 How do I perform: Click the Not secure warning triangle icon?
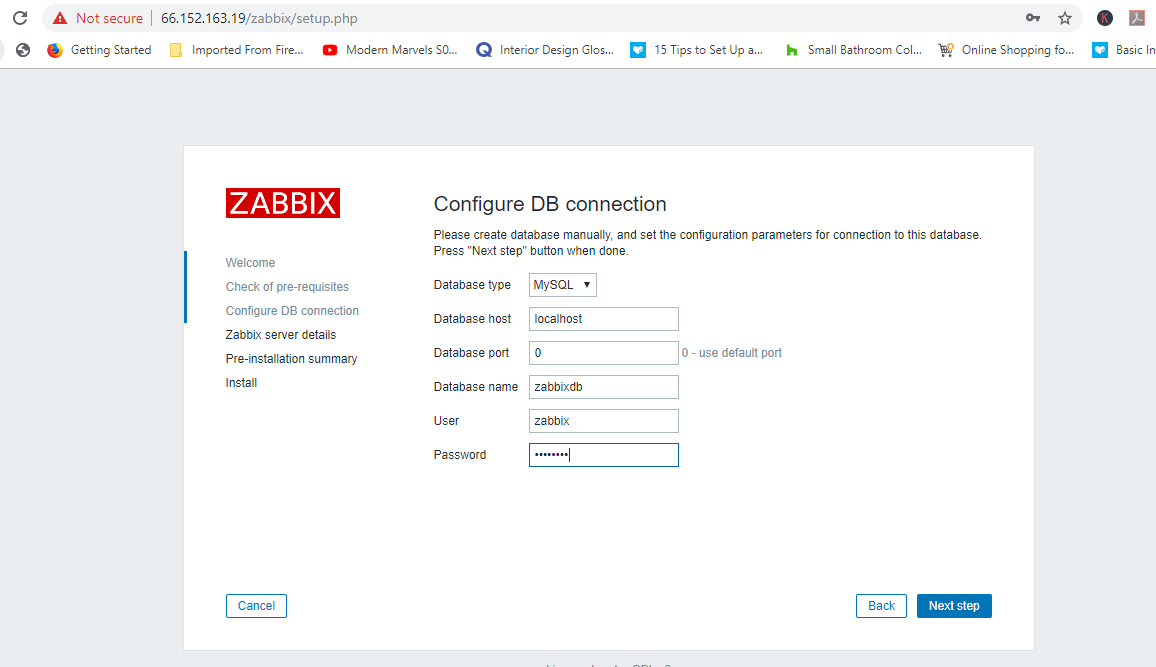click(x=60, y=18)
